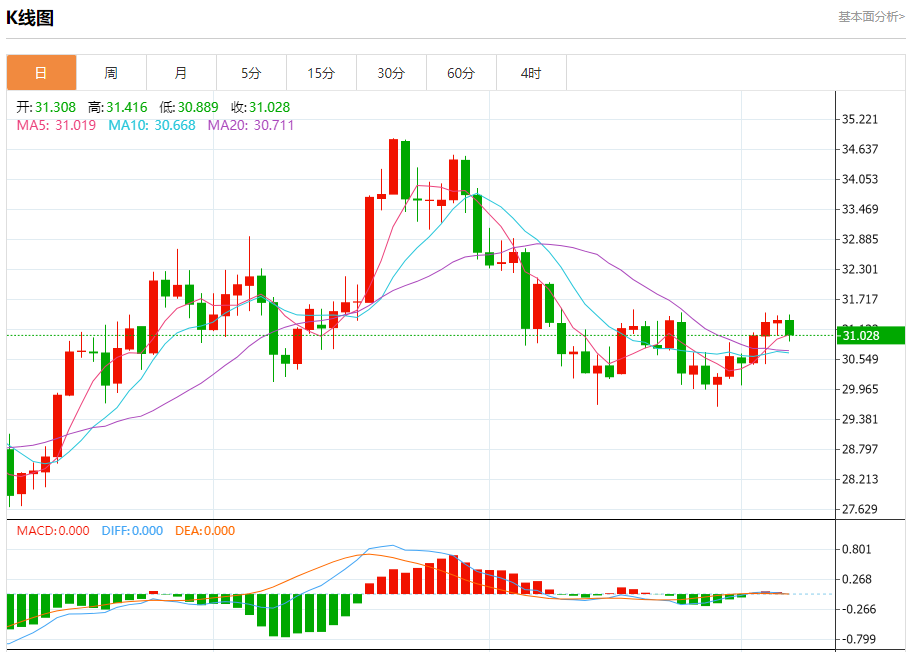Open the 基本面分析 link
This screenshot has width=913, height=652.
871,17
